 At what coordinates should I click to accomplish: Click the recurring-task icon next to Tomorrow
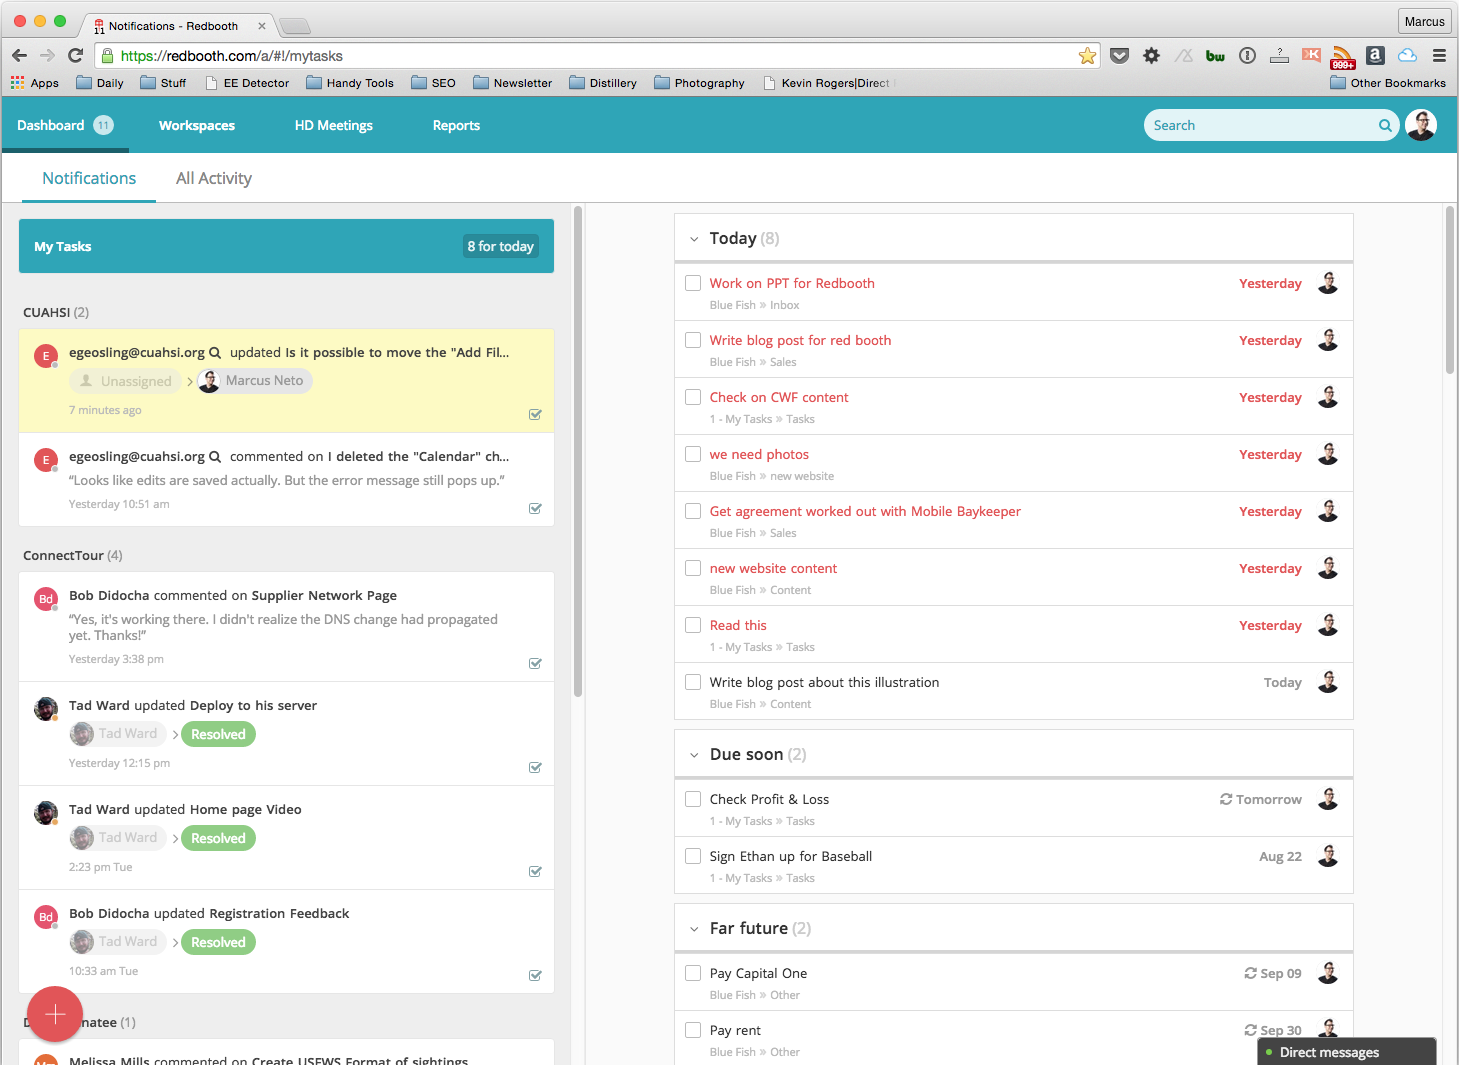pyautogui.click(x=1224, y=799)
